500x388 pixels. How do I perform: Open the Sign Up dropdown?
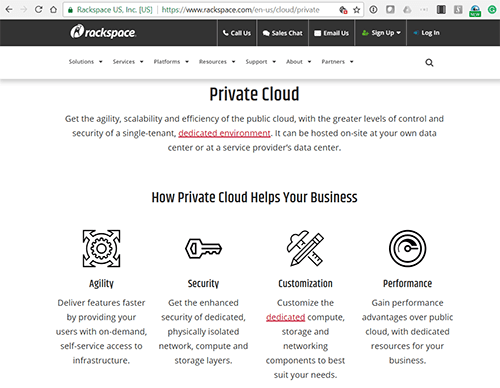381,33
